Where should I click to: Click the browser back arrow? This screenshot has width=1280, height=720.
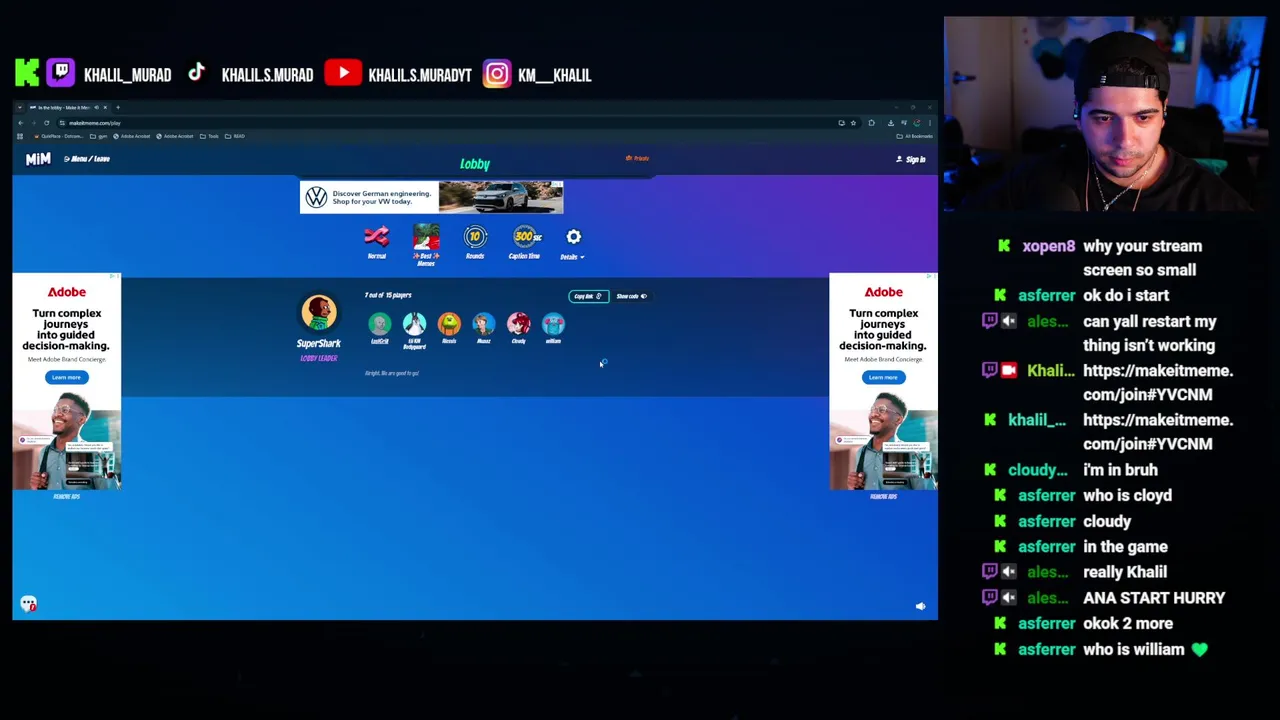21,123
